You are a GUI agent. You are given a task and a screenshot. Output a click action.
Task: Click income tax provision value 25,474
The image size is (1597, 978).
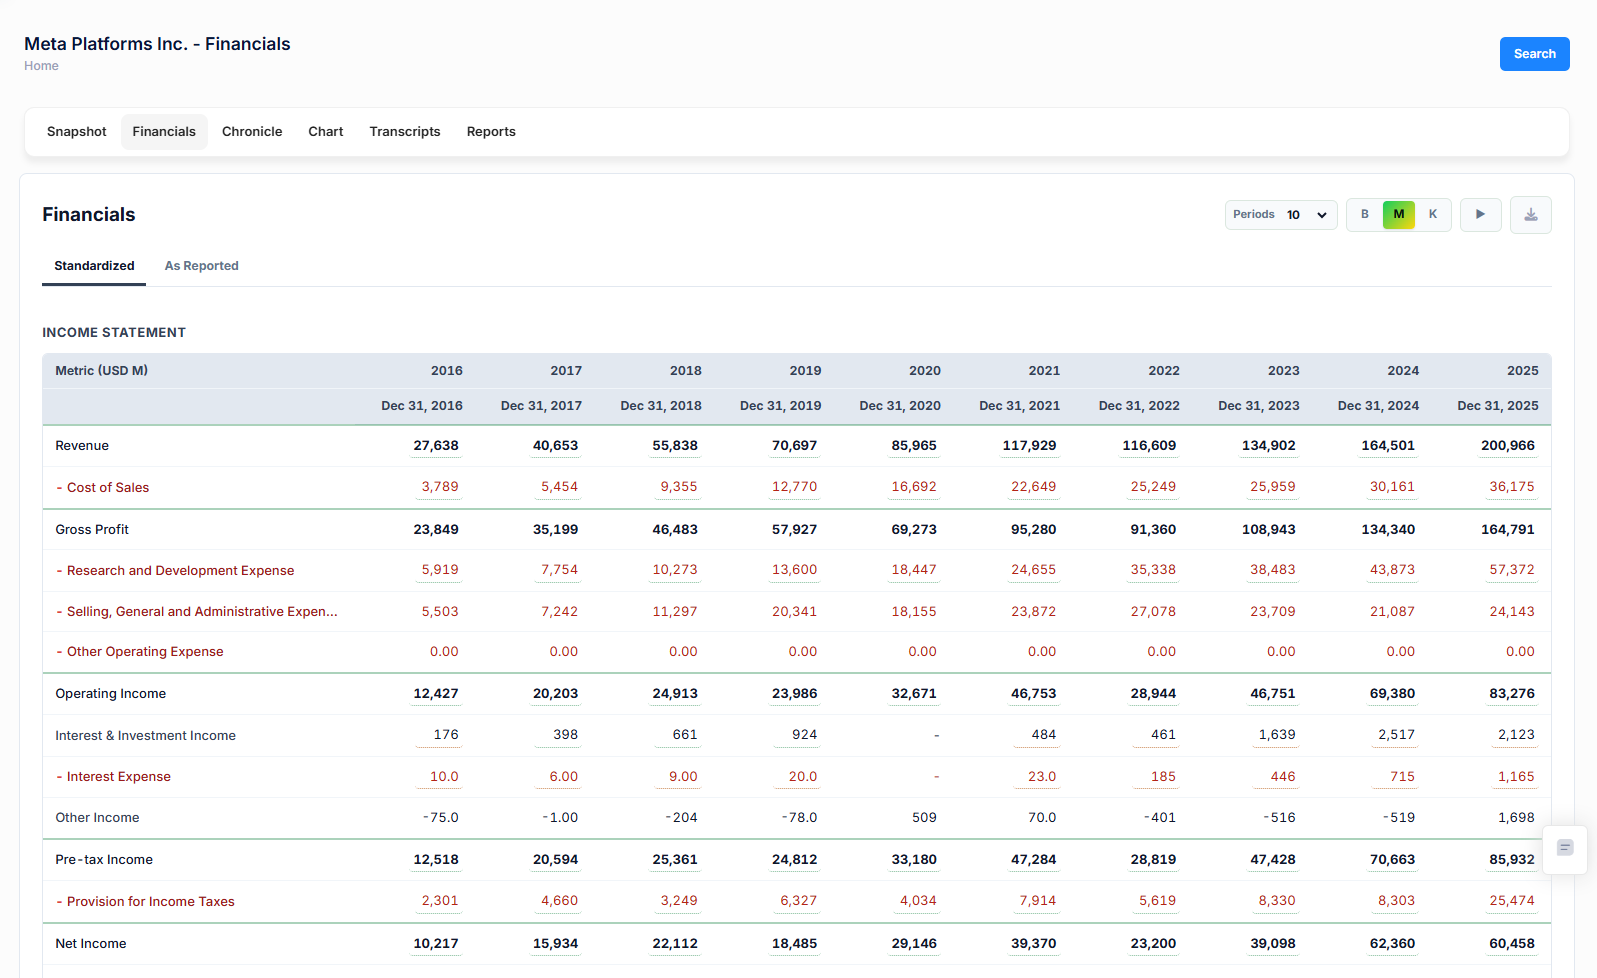pos(1511,901)
